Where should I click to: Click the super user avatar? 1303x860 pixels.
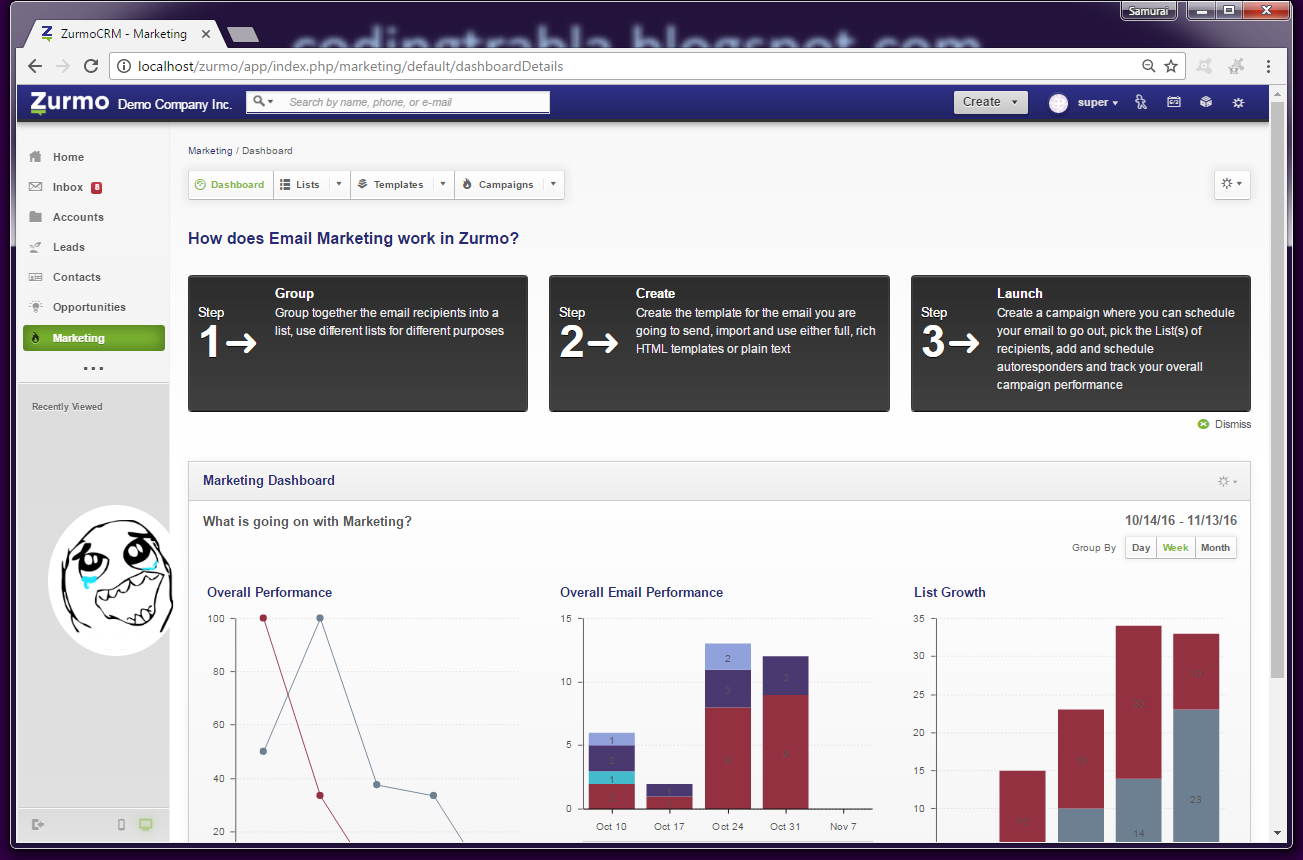click(1058, 102)
